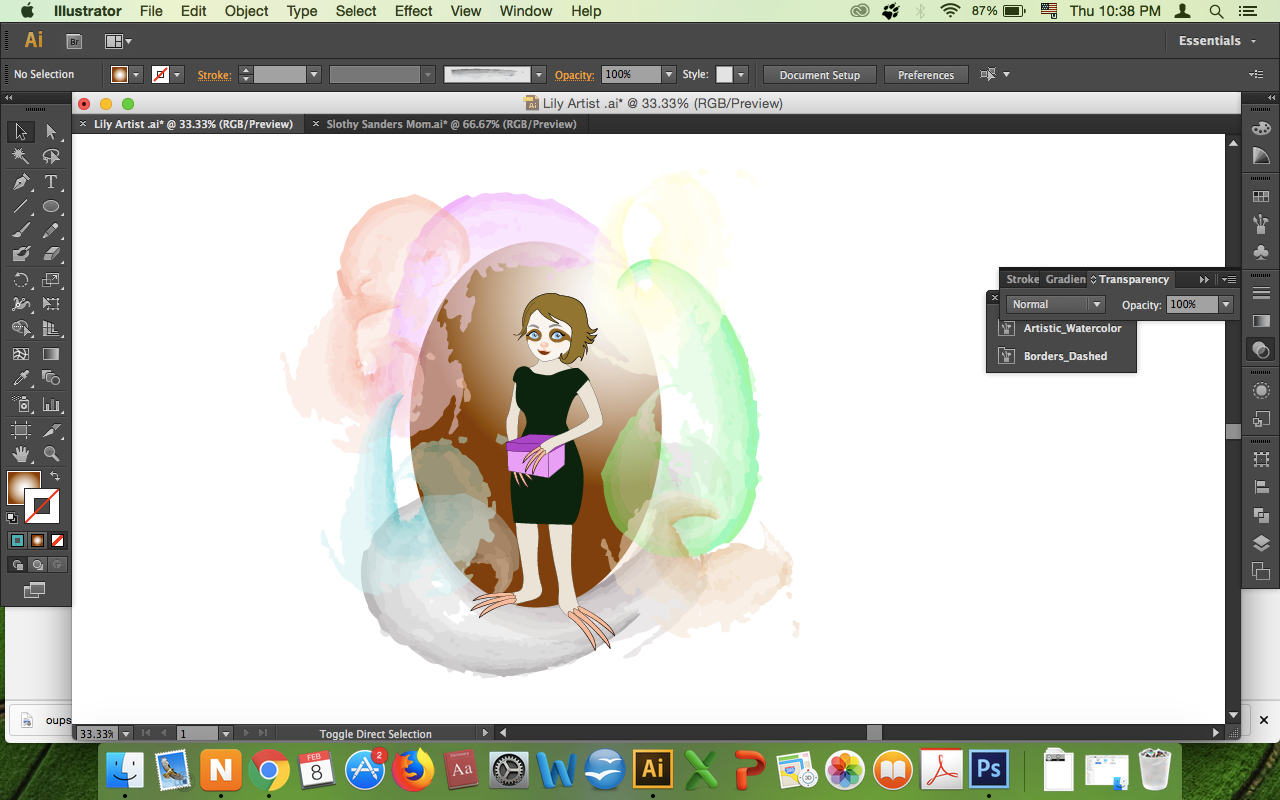Select the Pencil tool

point(51,230)
